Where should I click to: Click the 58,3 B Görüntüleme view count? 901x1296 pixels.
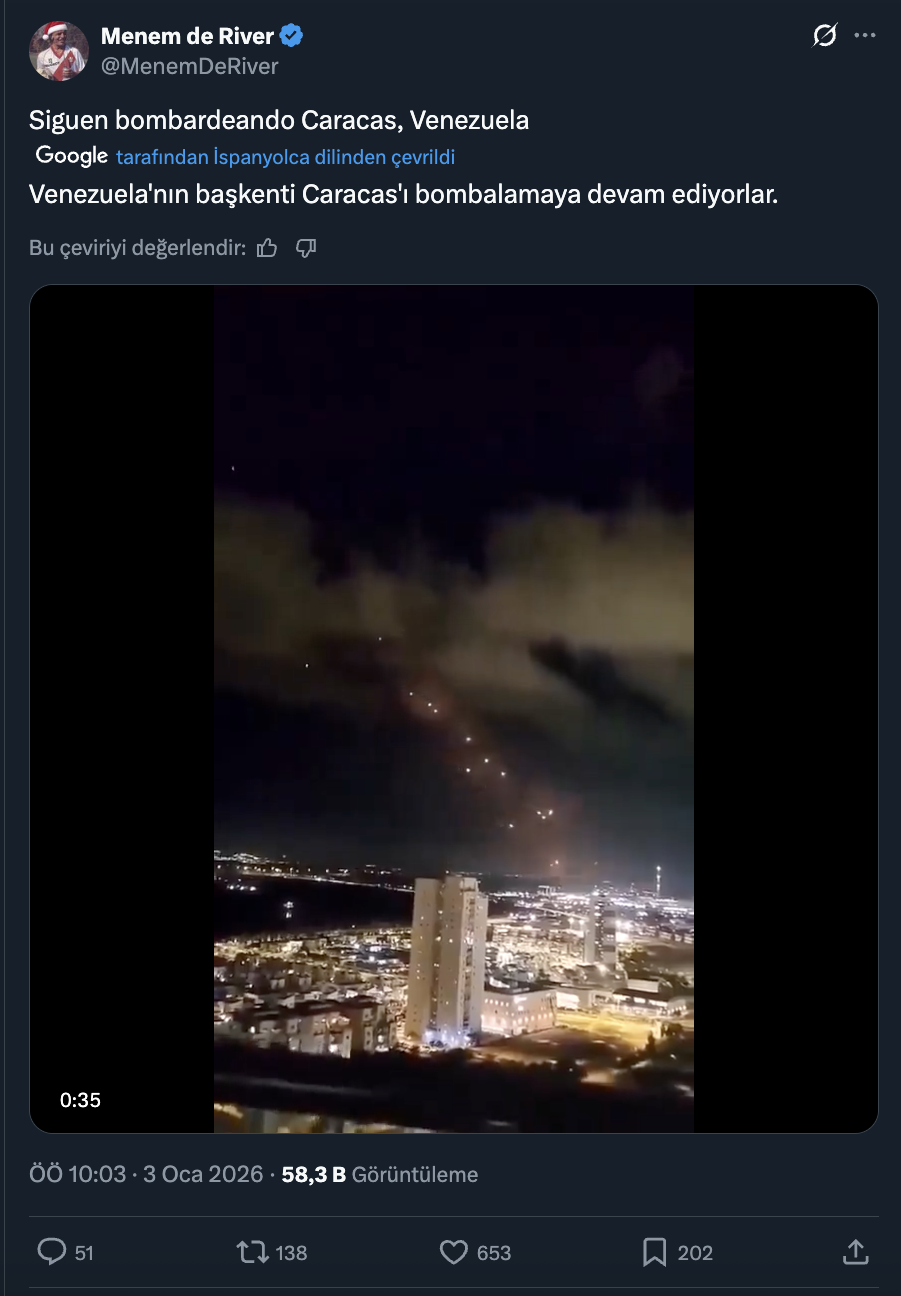[x=379, y=1174]
